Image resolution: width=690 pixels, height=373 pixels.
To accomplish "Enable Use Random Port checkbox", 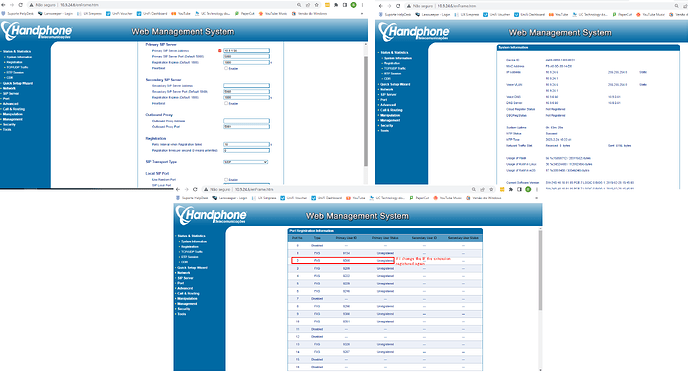I will [x=226, y=179].
